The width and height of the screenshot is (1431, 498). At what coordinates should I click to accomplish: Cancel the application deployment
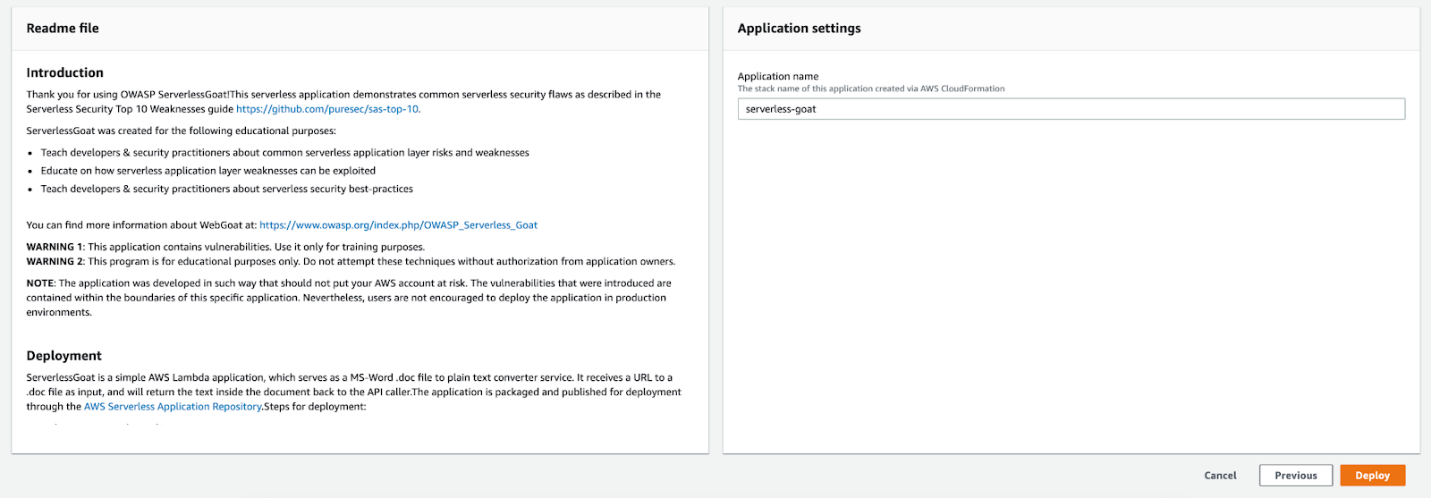(x=1220, y=476)
